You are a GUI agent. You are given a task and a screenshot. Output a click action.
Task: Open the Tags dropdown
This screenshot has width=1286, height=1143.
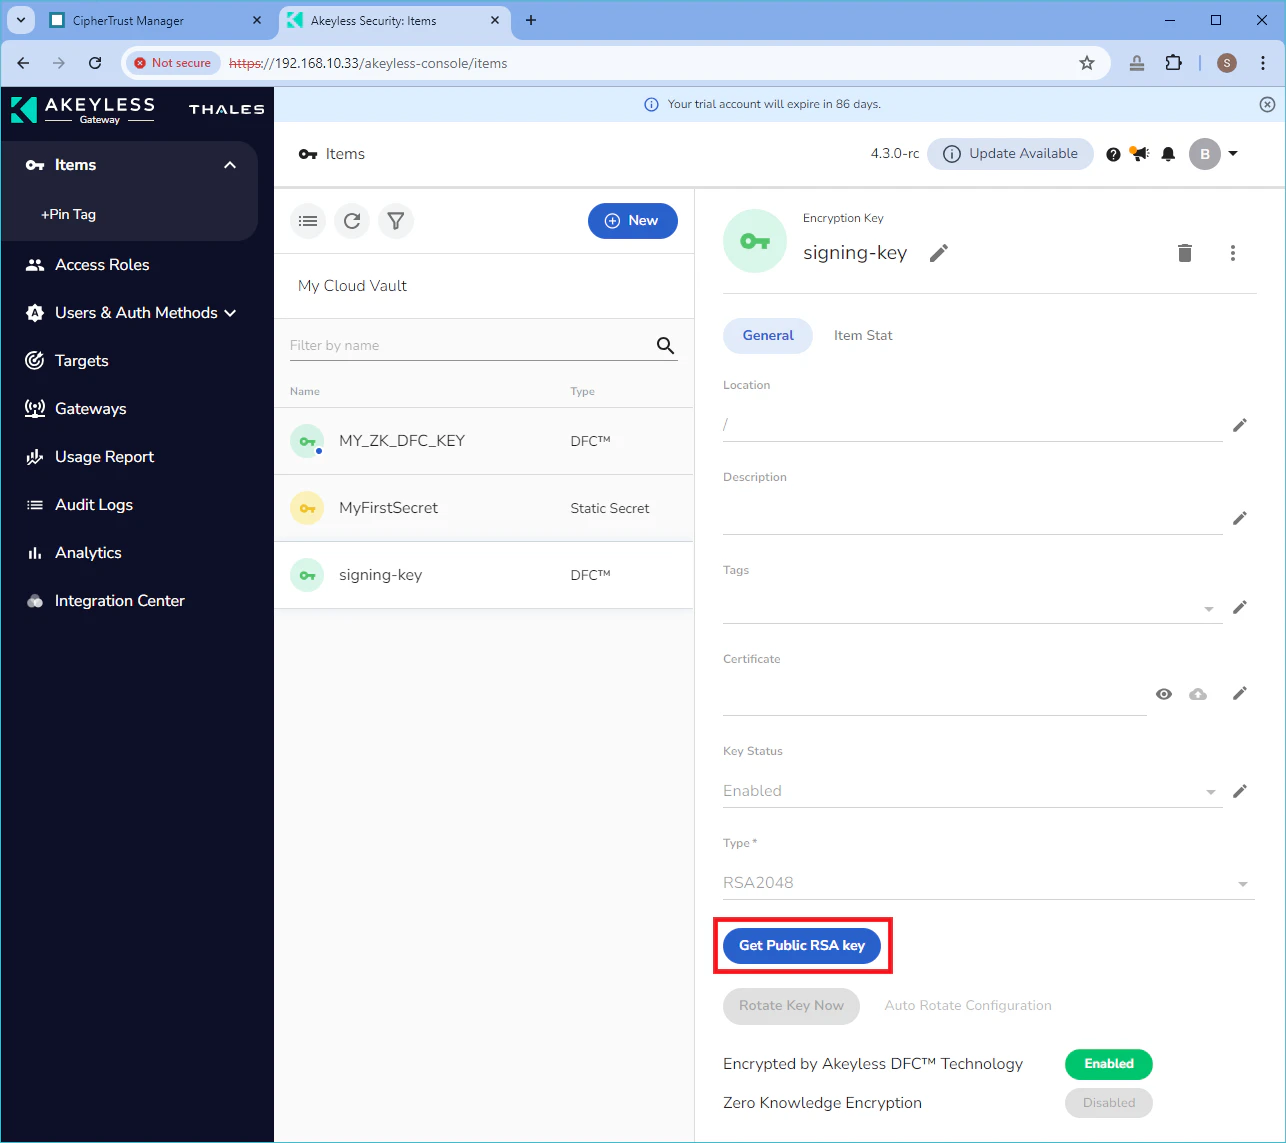(x=1209, y=609)
